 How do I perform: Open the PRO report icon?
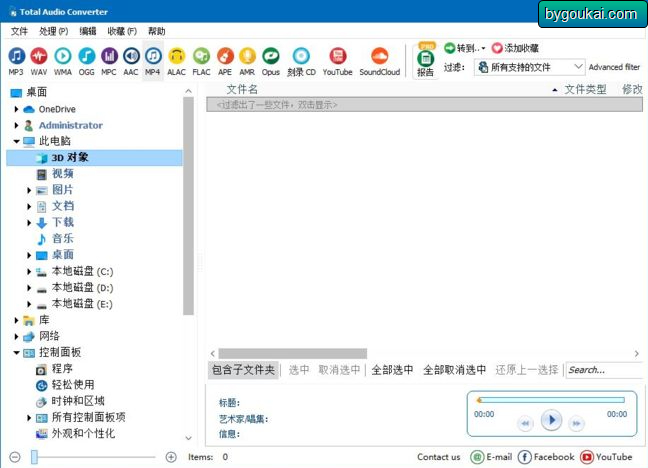[x=425, y=61]
